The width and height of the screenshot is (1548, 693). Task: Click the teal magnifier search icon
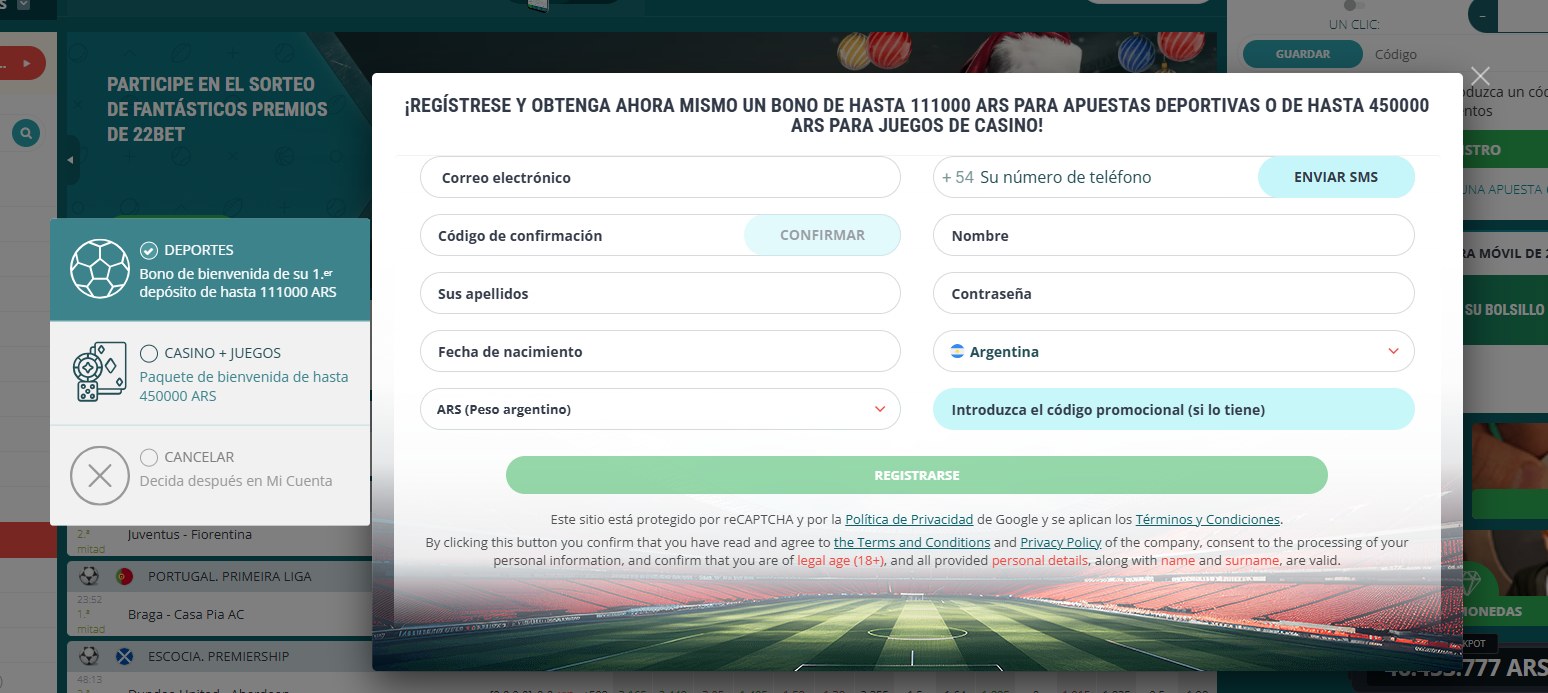[27, 132]
